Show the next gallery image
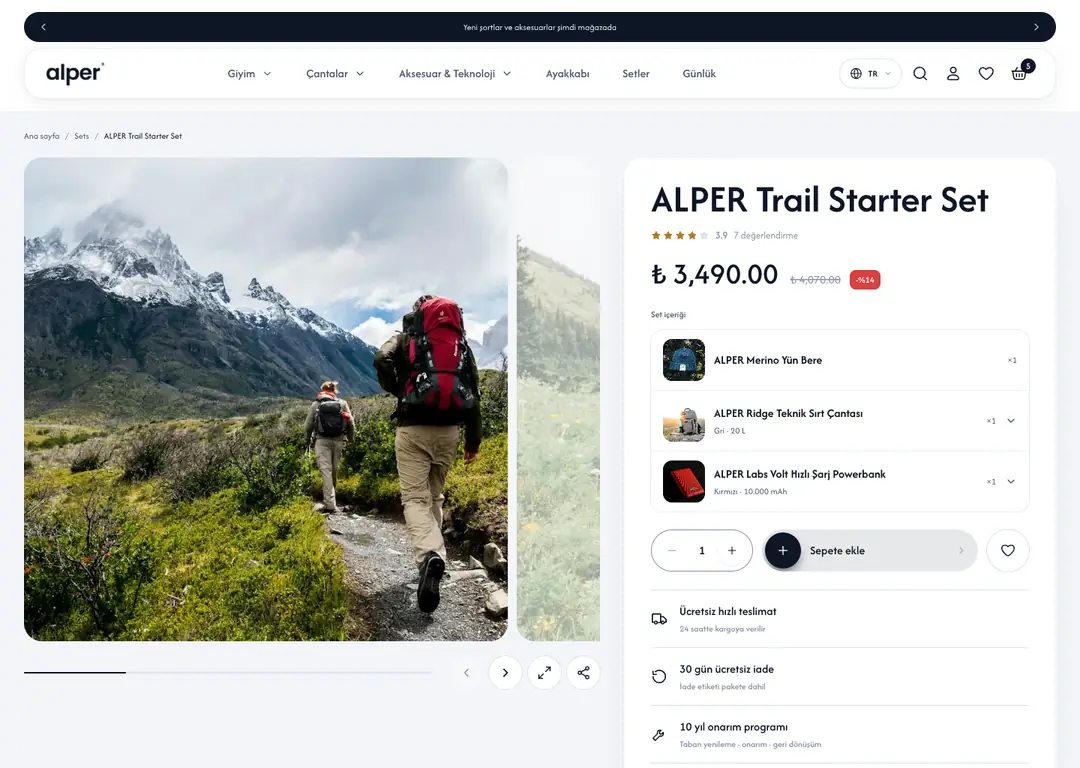This screenshot has width=1080, height=768. pos(505,673)
